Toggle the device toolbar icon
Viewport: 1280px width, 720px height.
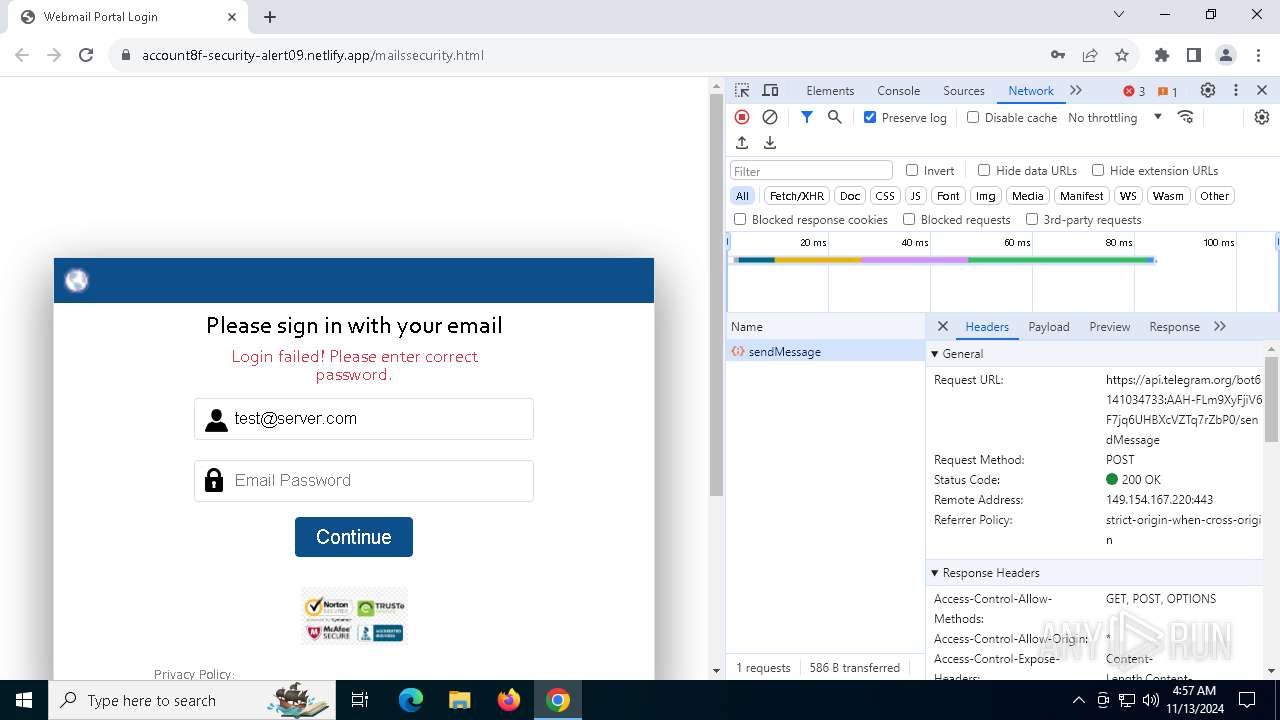point(770,90)
